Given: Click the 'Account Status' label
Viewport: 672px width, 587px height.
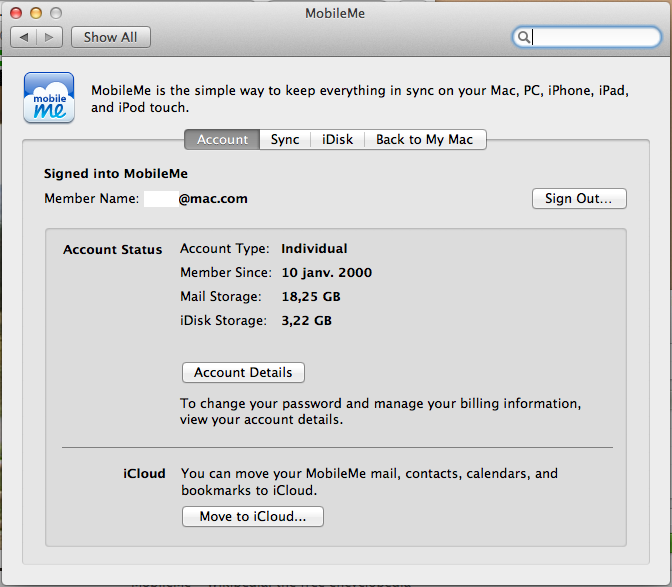Looking at the screenshot, I should click(x=113, y=249).
